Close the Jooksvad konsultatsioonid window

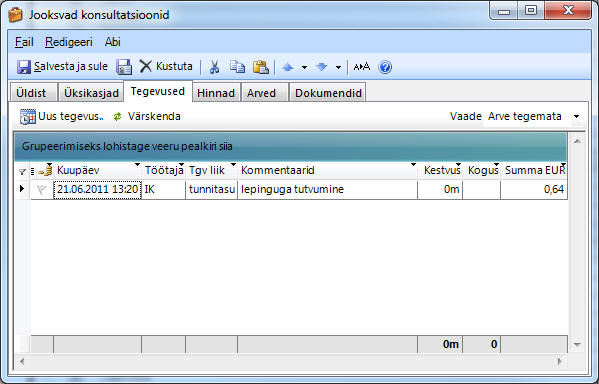pos(568,11)
